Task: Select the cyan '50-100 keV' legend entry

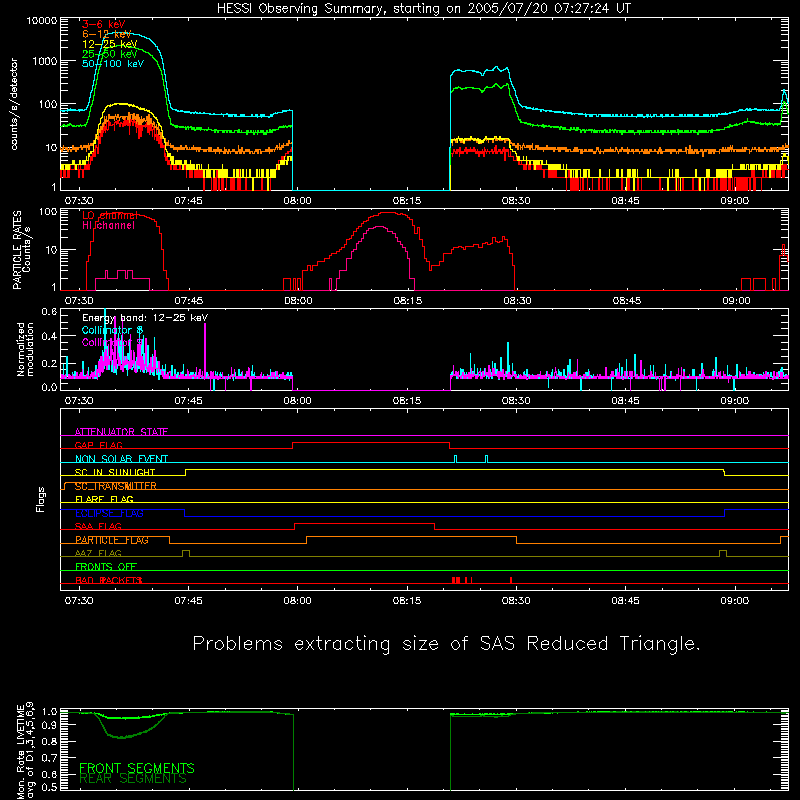Action: (113, 63)
